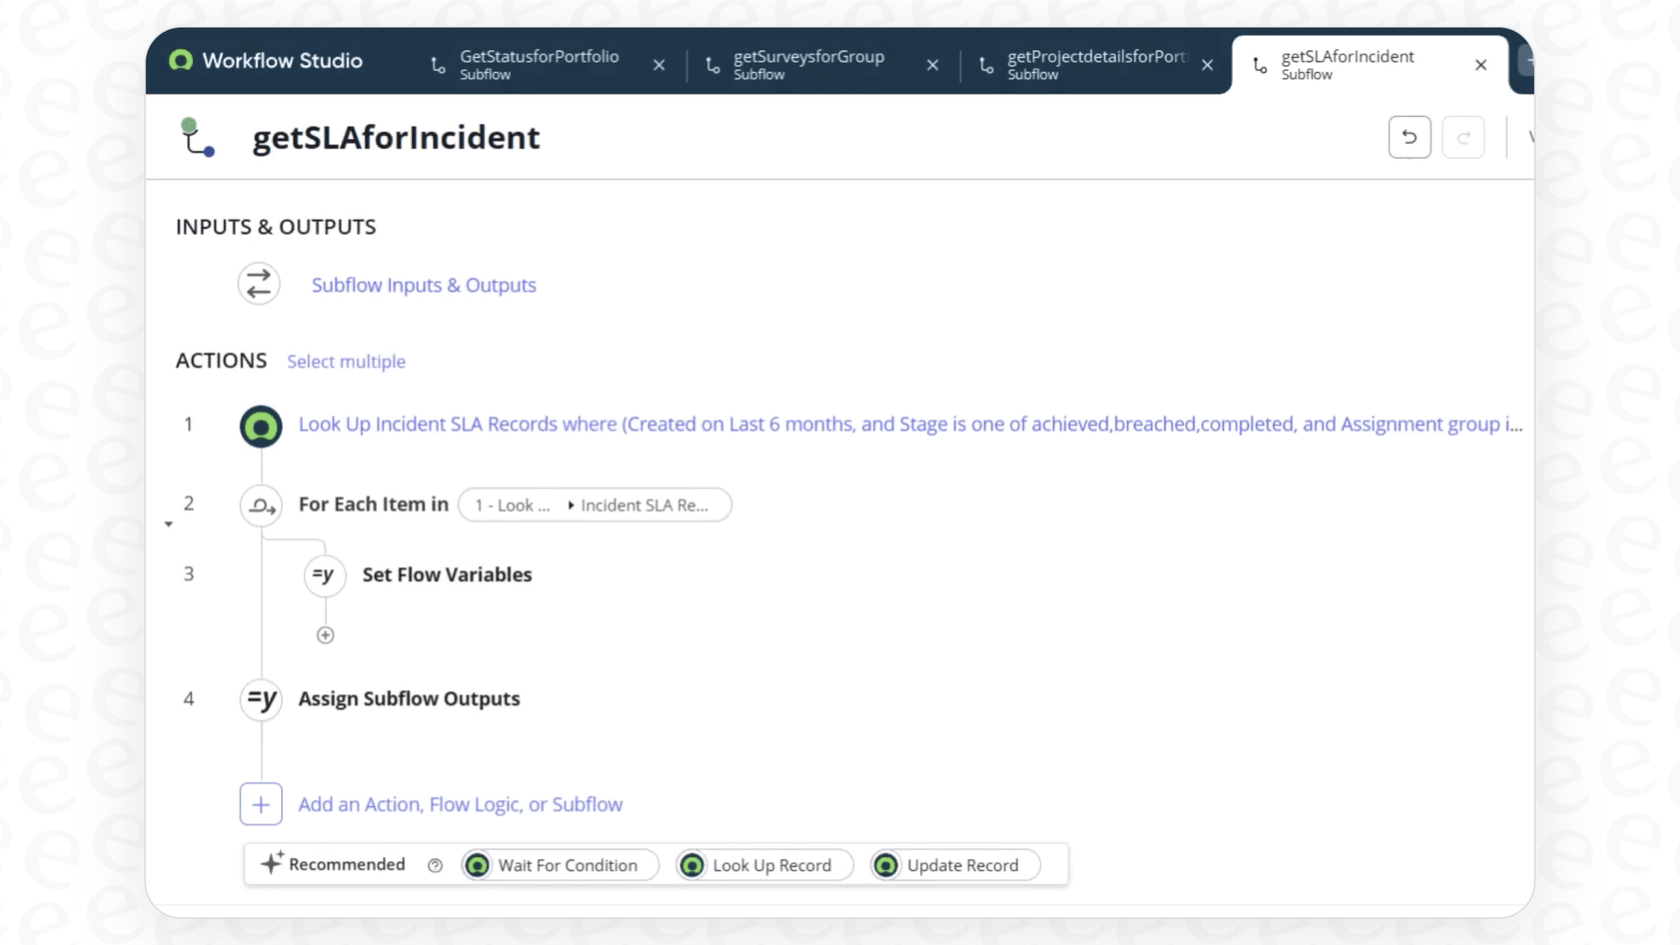Open the Look Up Incident SLA Records condition
Screen dimensions: 1680x945
point(908,424)
